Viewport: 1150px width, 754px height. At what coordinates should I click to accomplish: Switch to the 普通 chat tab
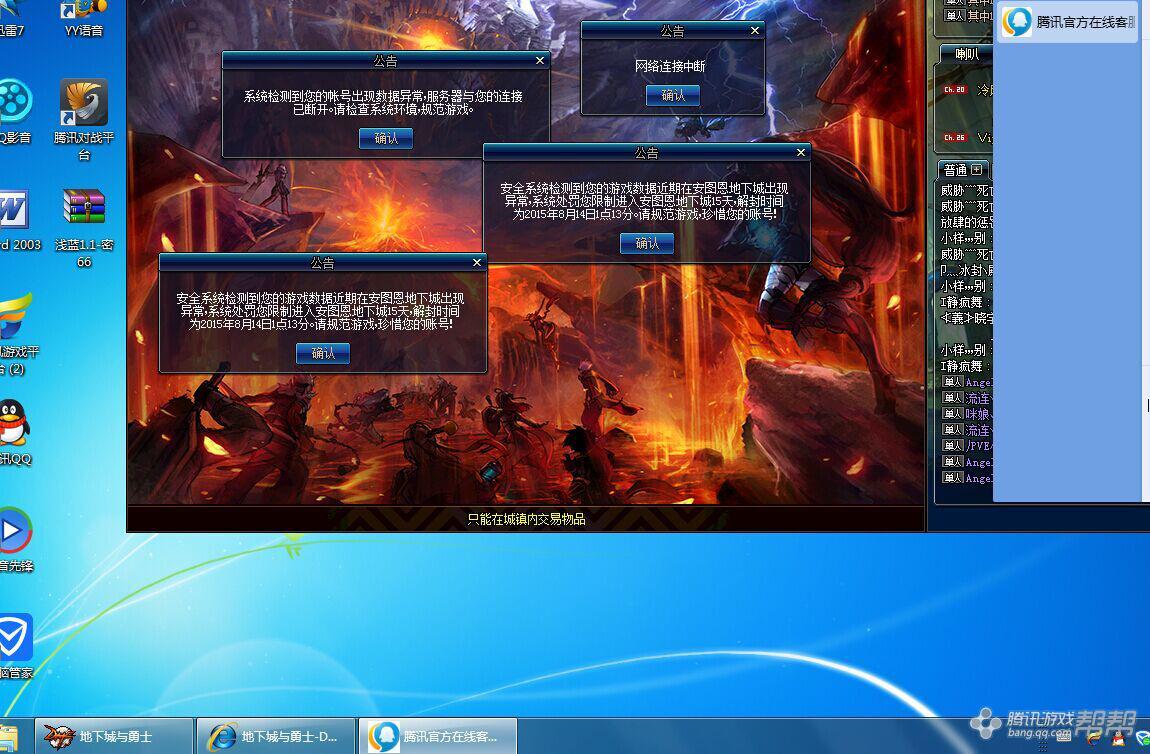pos(955,169)
